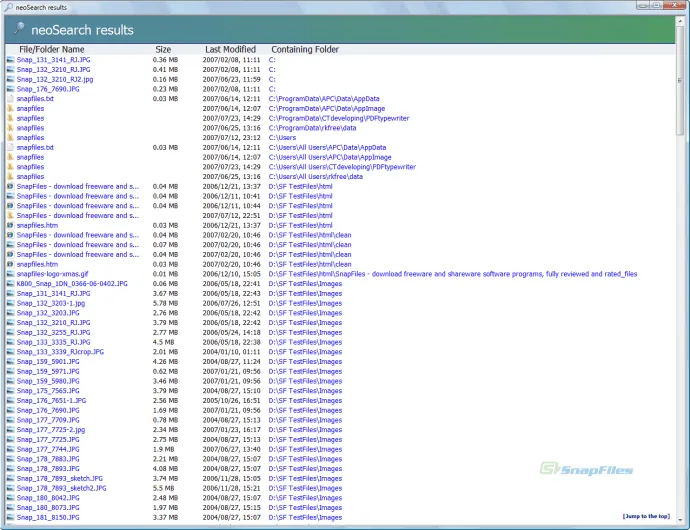Click the vertical scrollbar thumb

click(x=680, y=81)
